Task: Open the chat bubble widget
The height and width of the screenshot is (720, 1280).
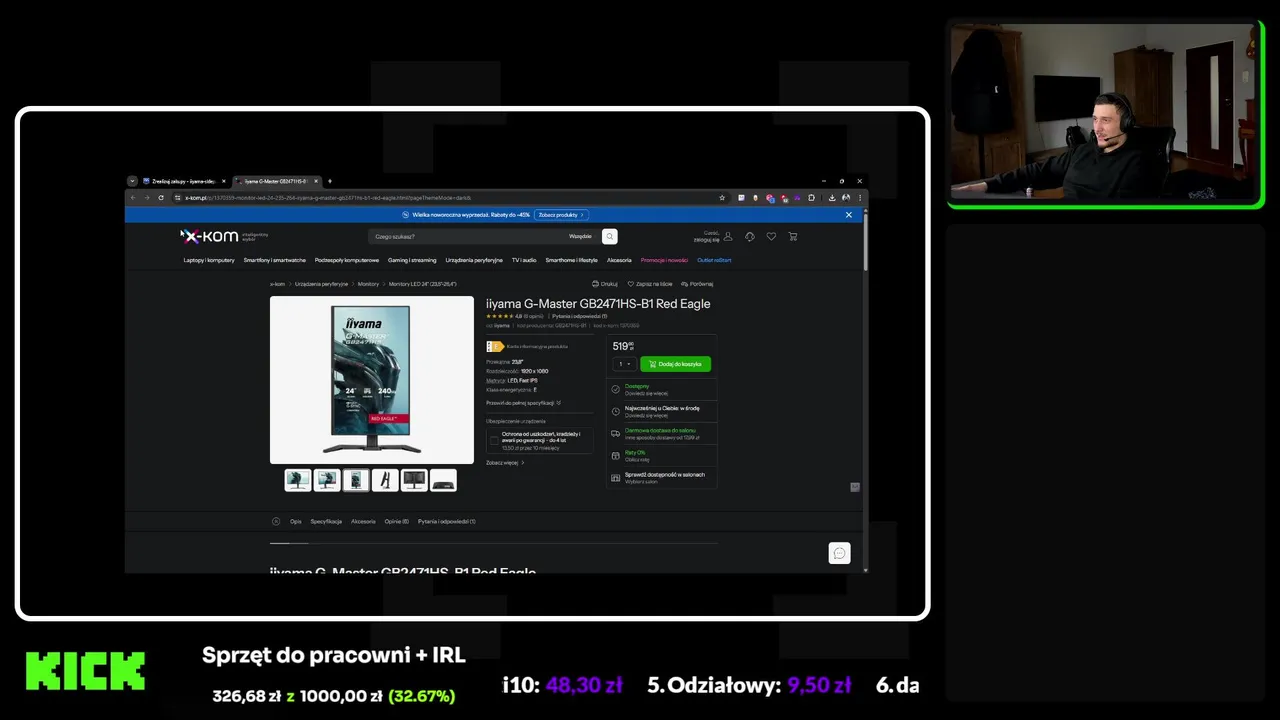Action: click(x=839, y=553)
